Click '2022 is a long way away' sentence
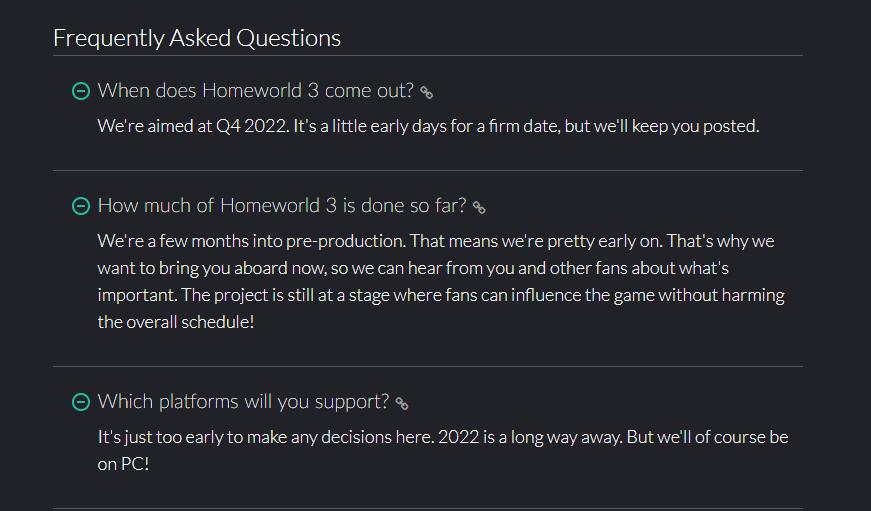Viewport: 871px width, 511px height. [x=530, y=437]
